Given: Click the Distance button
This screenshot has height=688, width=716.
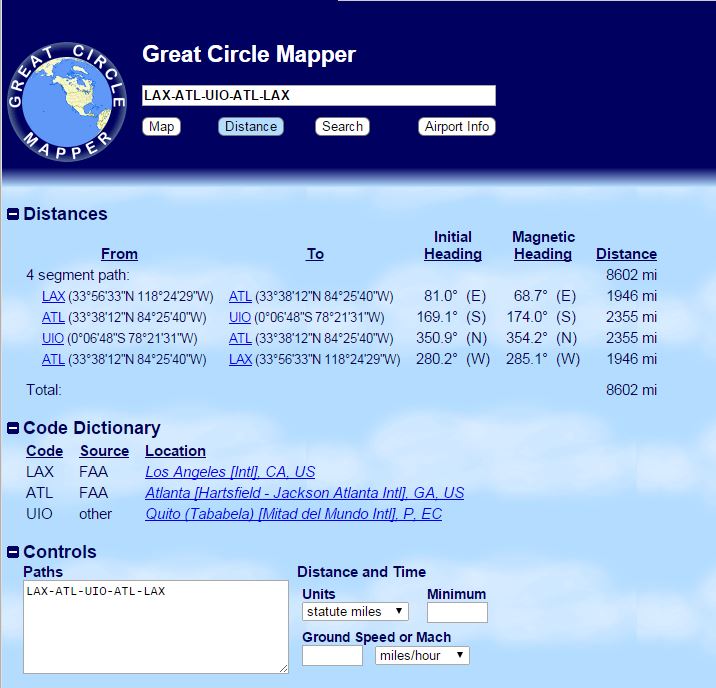Looking at the screenshot, I should tap(251, 126).
